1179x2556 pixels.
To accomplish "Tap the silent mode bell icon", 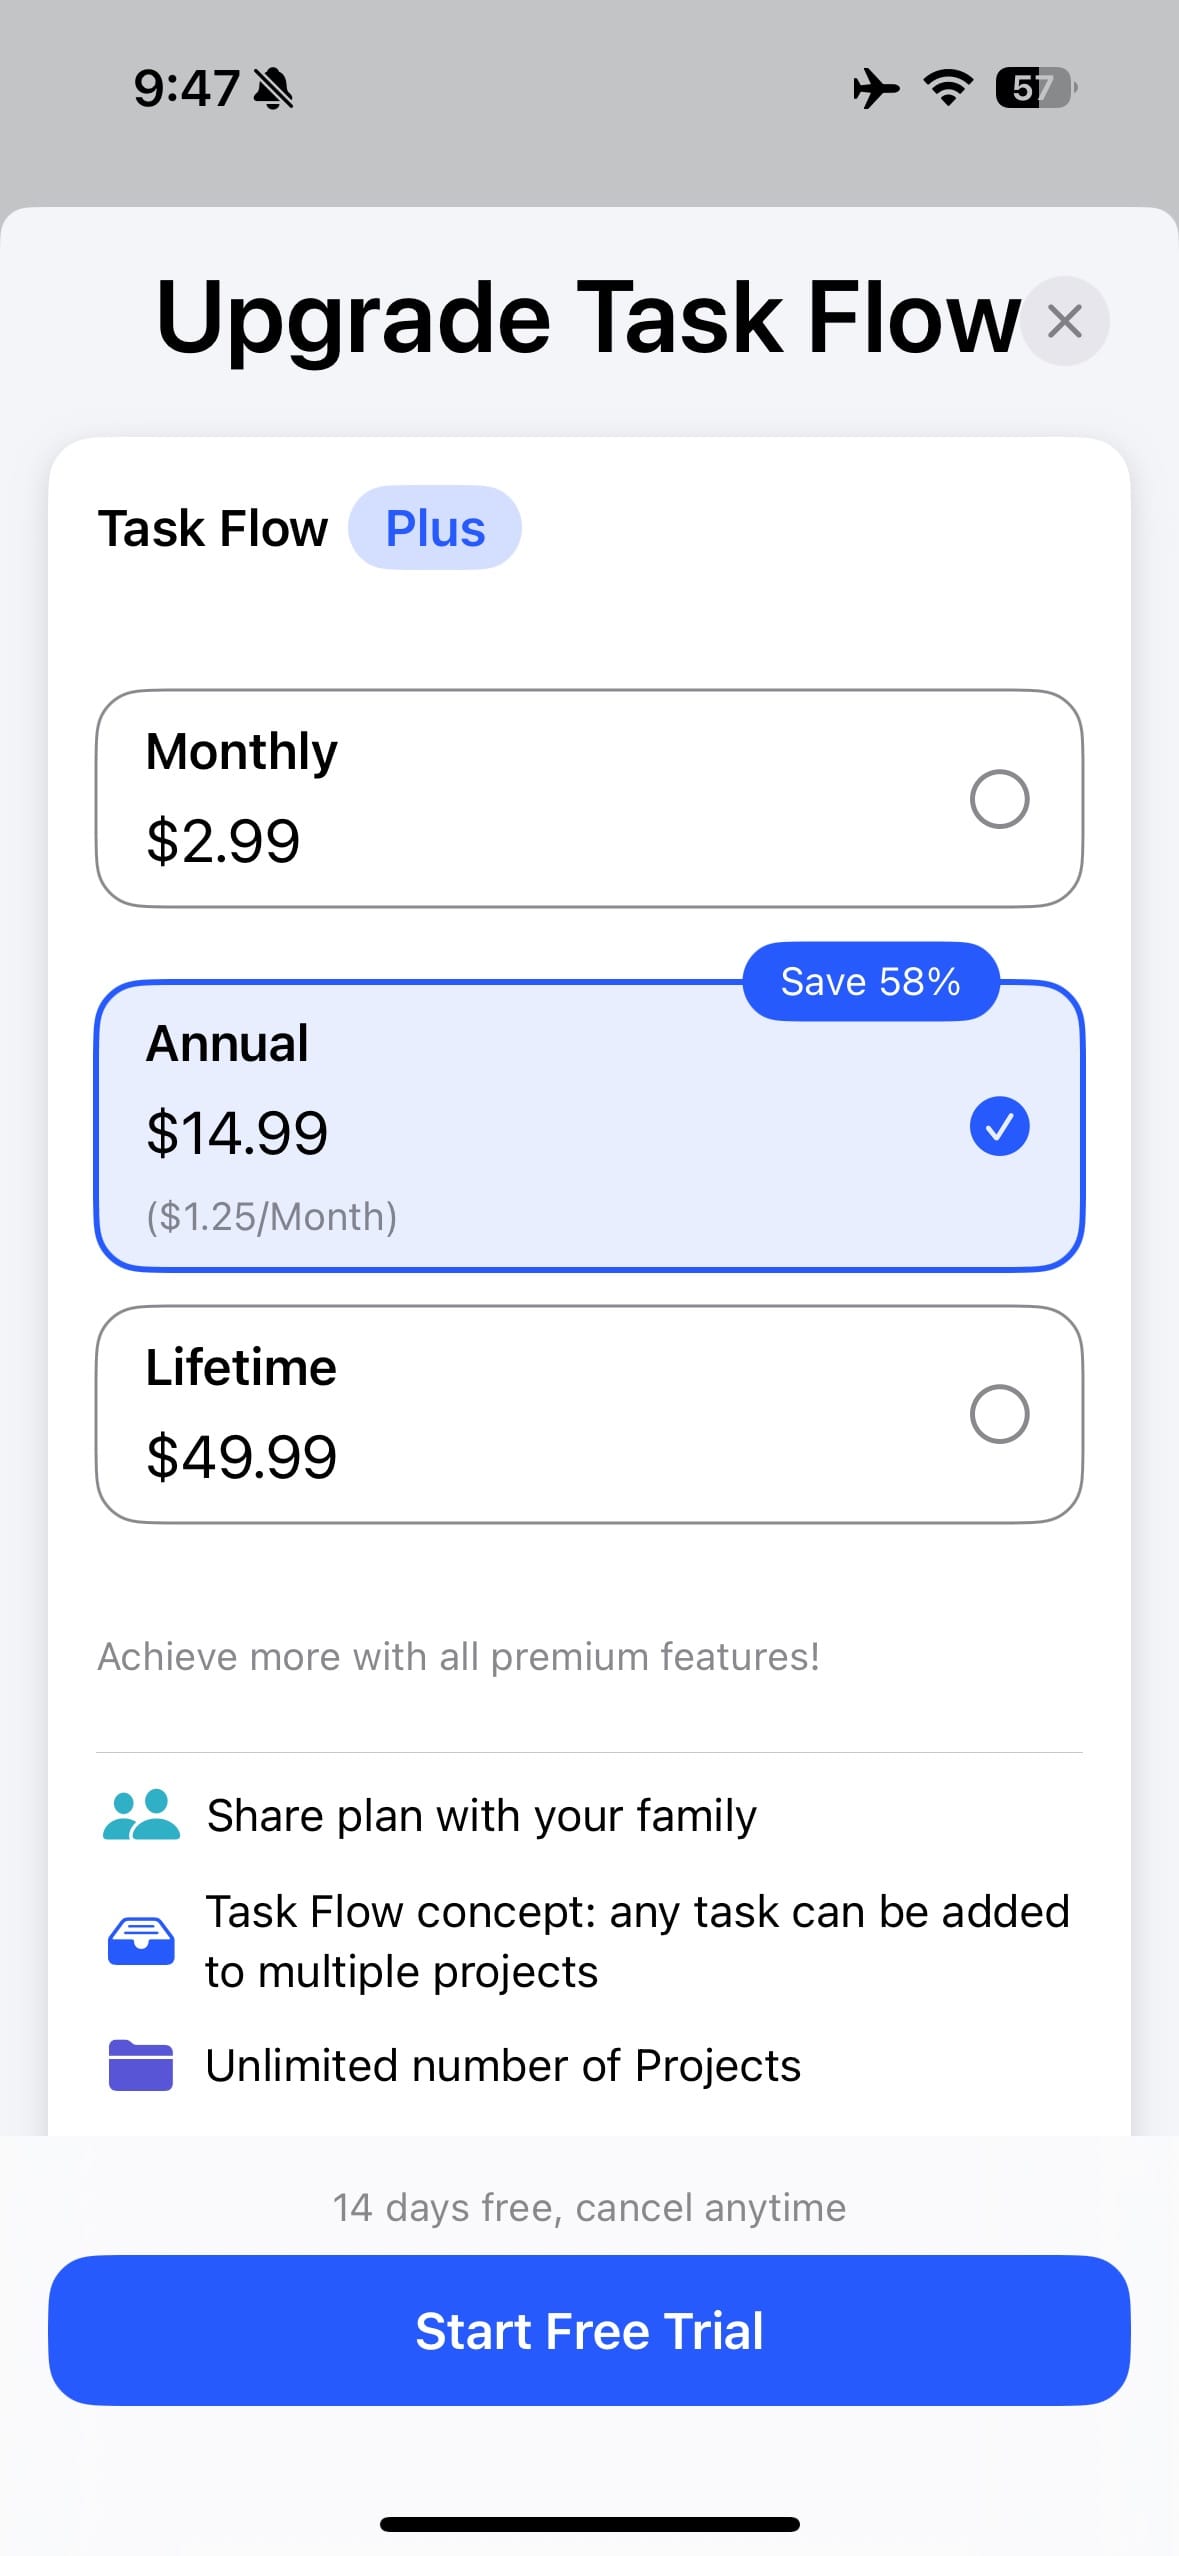I will (272, 88).
